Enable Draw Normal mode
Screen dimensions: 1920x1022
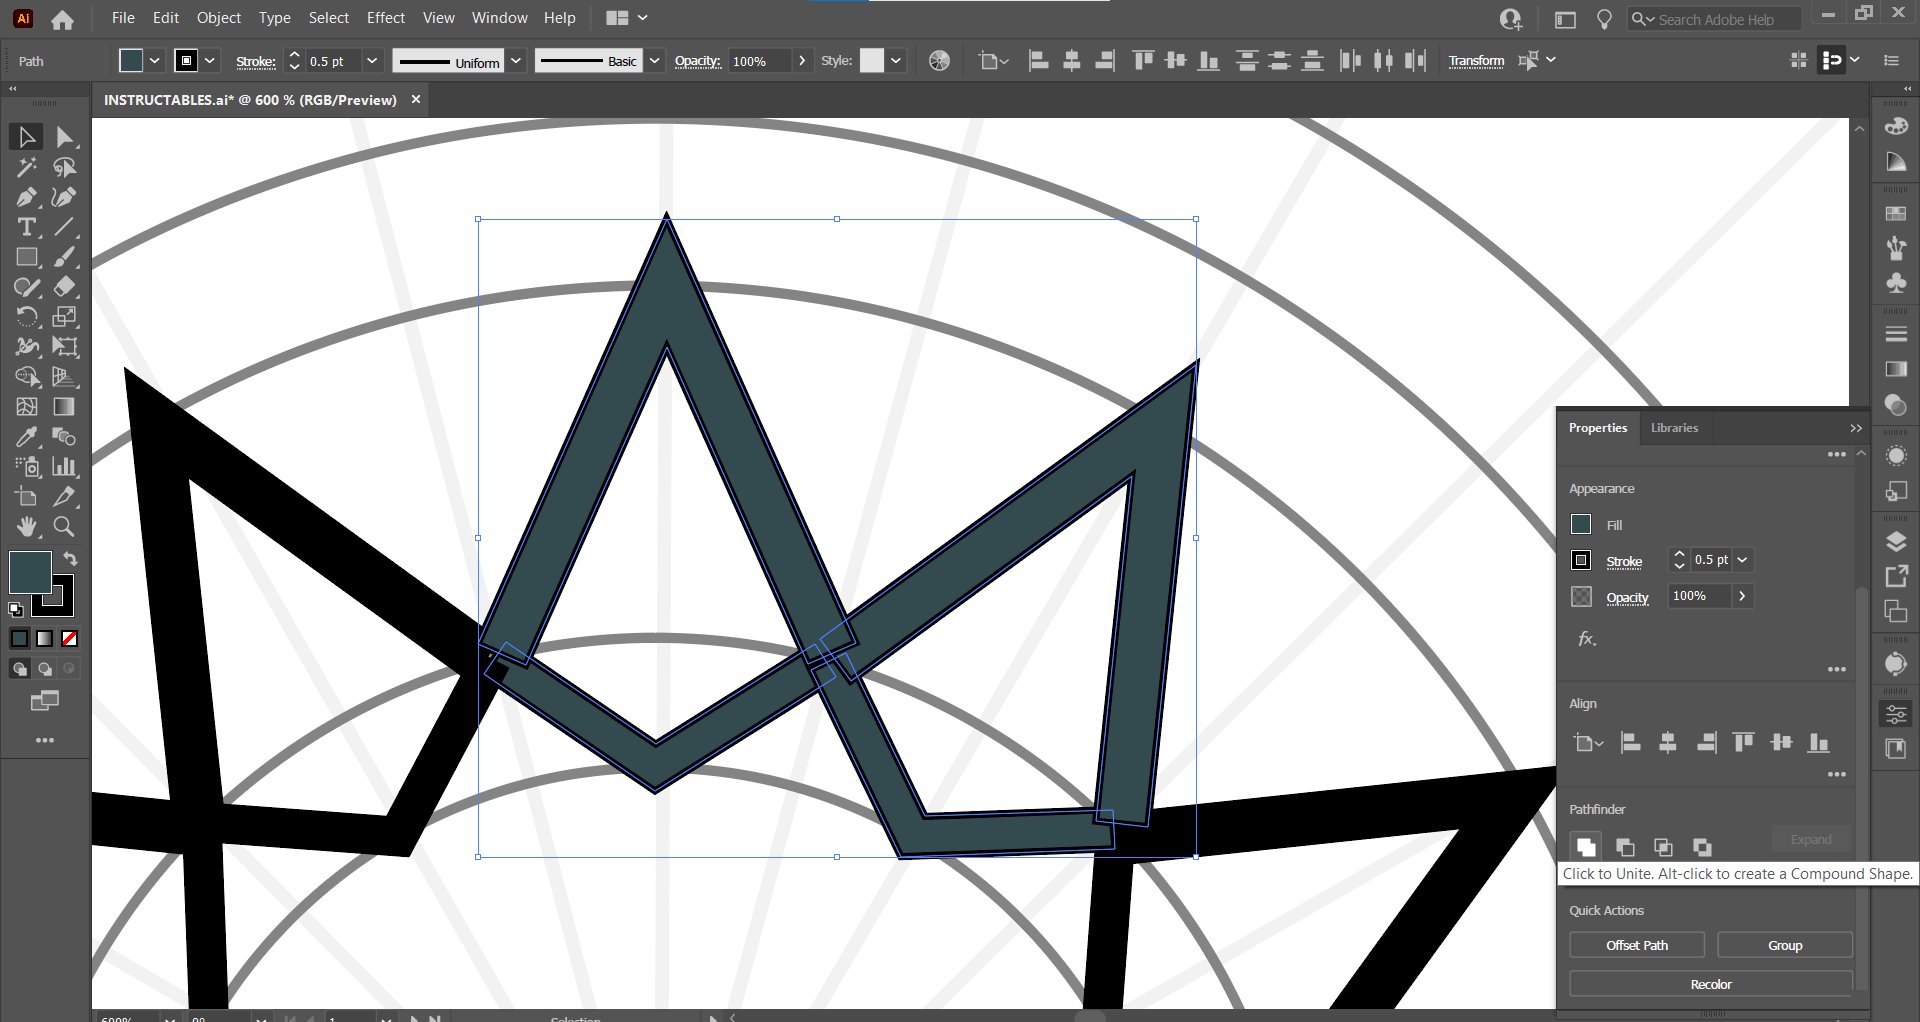20,669
